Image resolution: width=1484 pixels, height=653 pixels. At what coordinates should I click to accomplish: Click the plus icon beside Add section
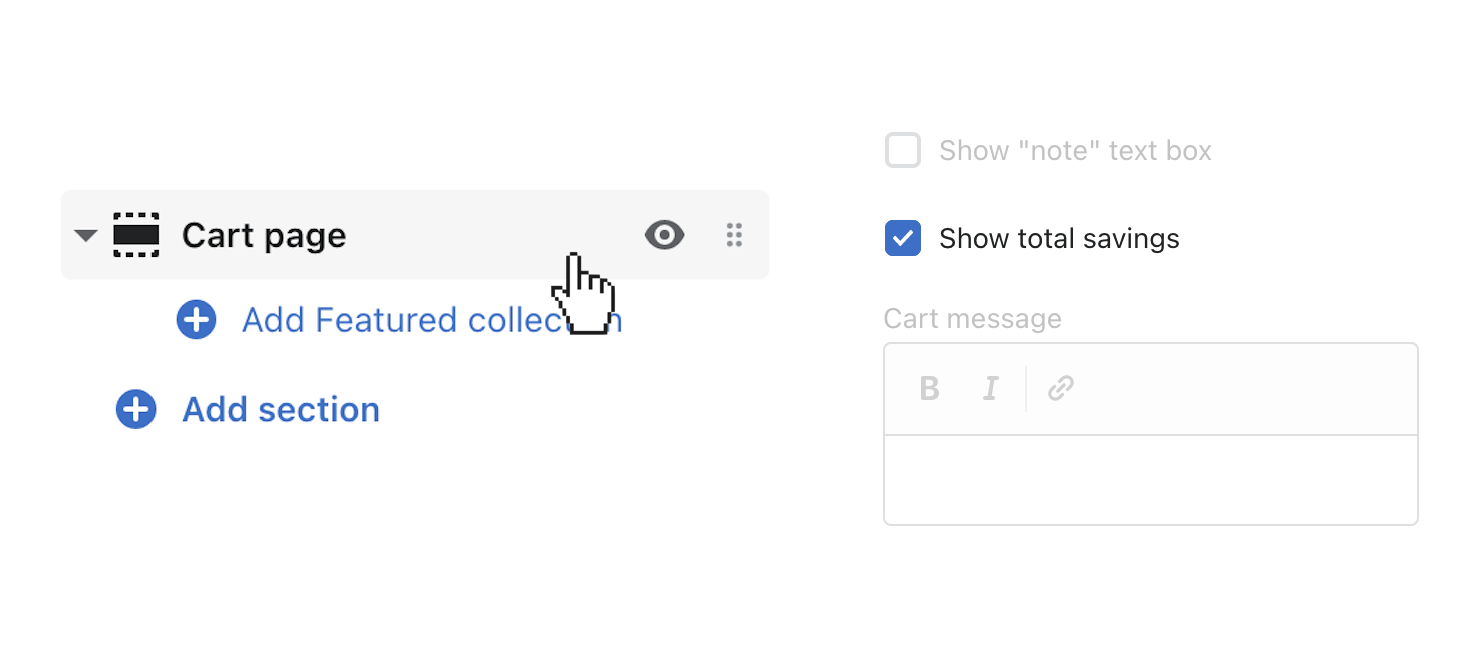[x=136, y=409]
